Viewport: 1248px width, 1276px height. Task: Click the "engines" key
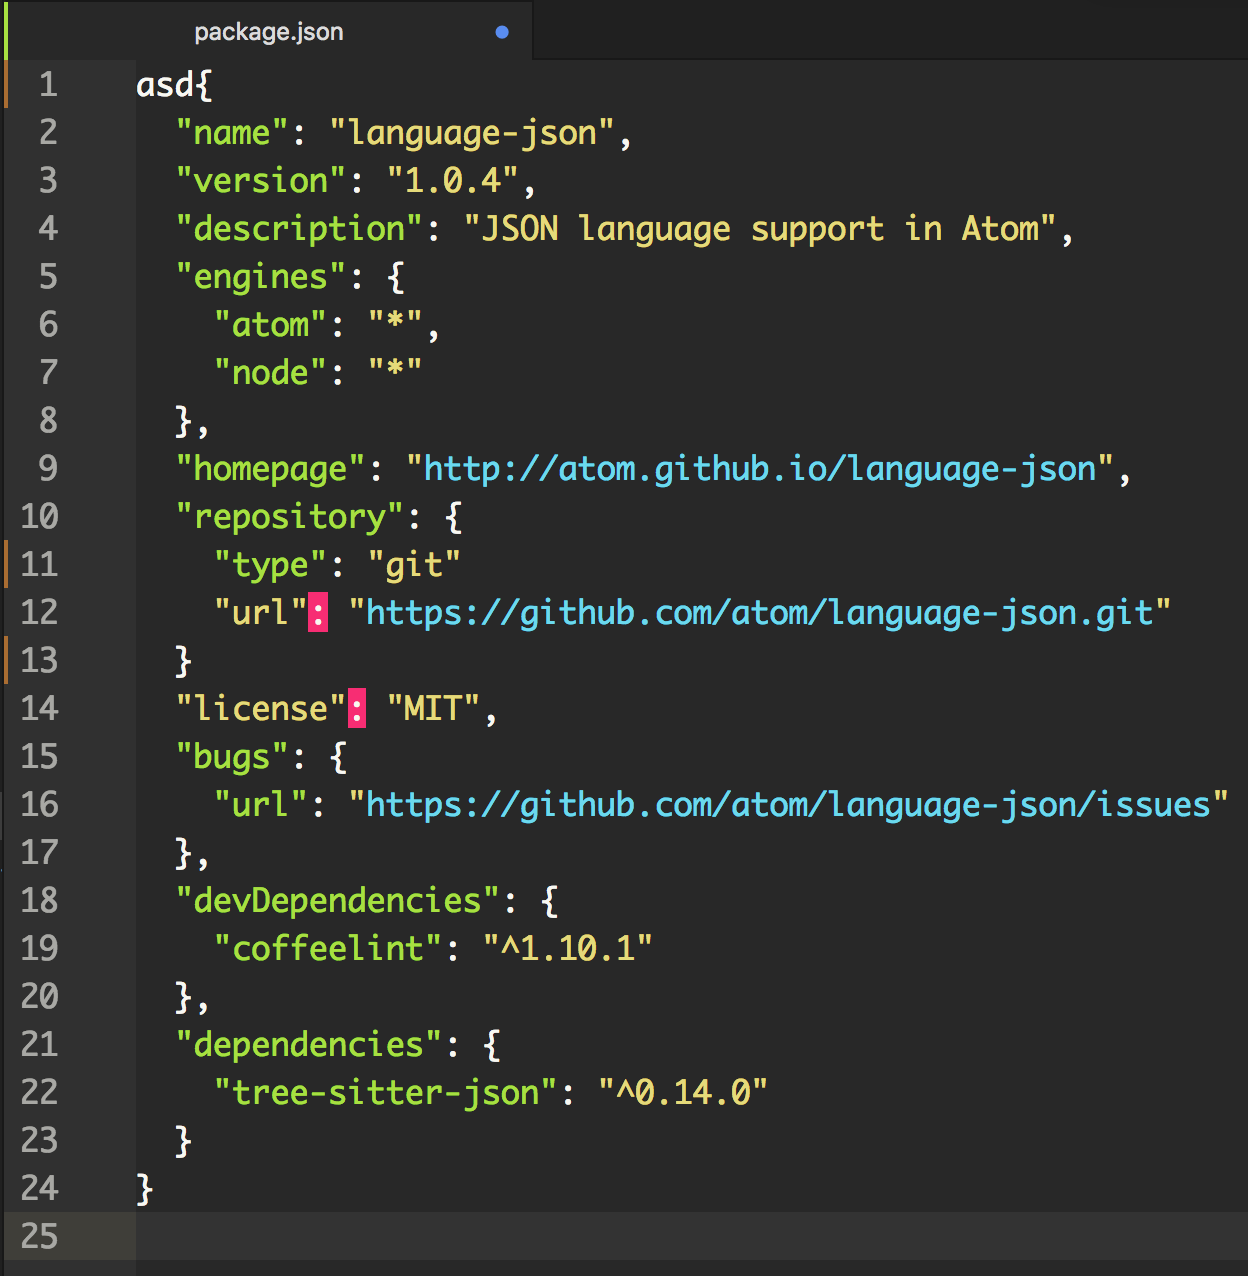pos(261,277)
